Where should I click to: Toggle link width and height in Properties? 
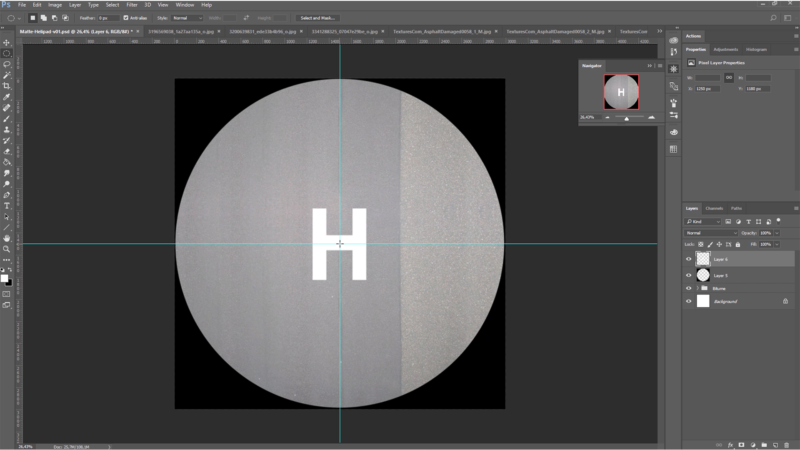point(729,78)
